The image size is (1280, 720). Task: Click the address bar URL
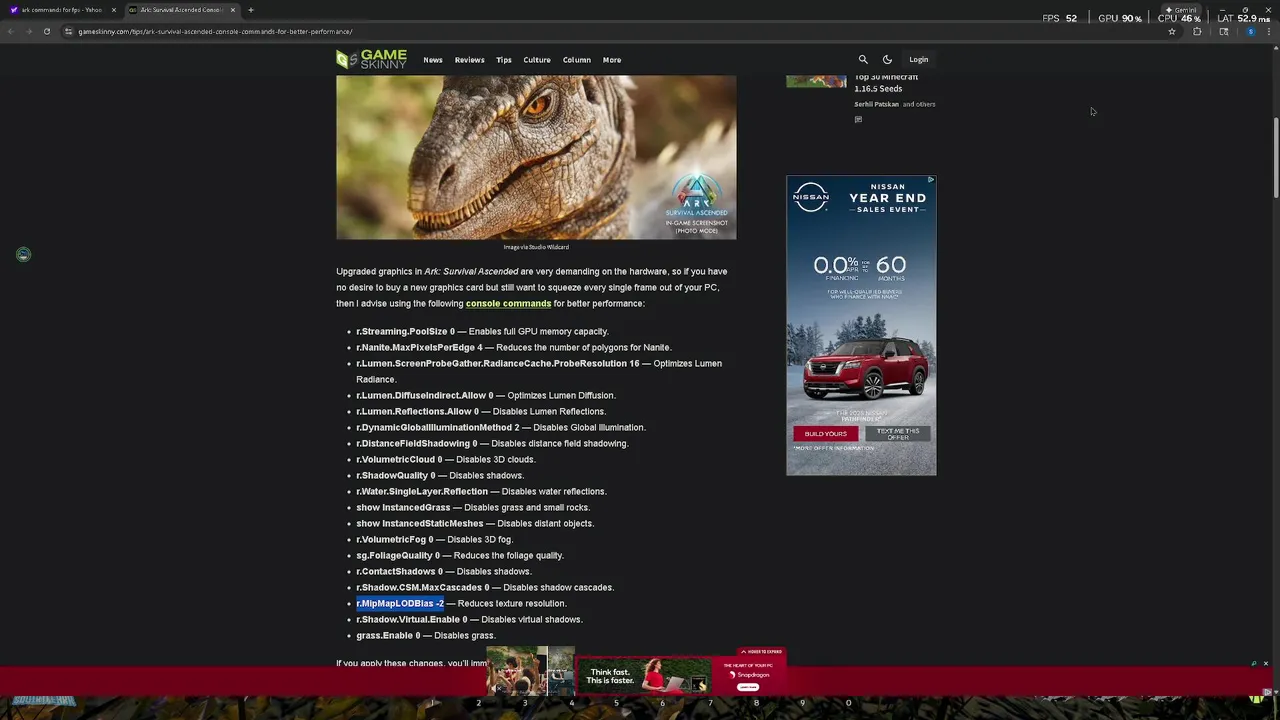click(215, 31)
